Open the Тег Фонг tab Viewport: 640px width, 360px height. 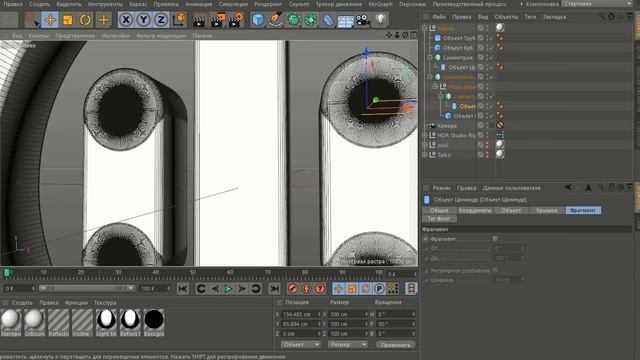(x=439, y=219)
